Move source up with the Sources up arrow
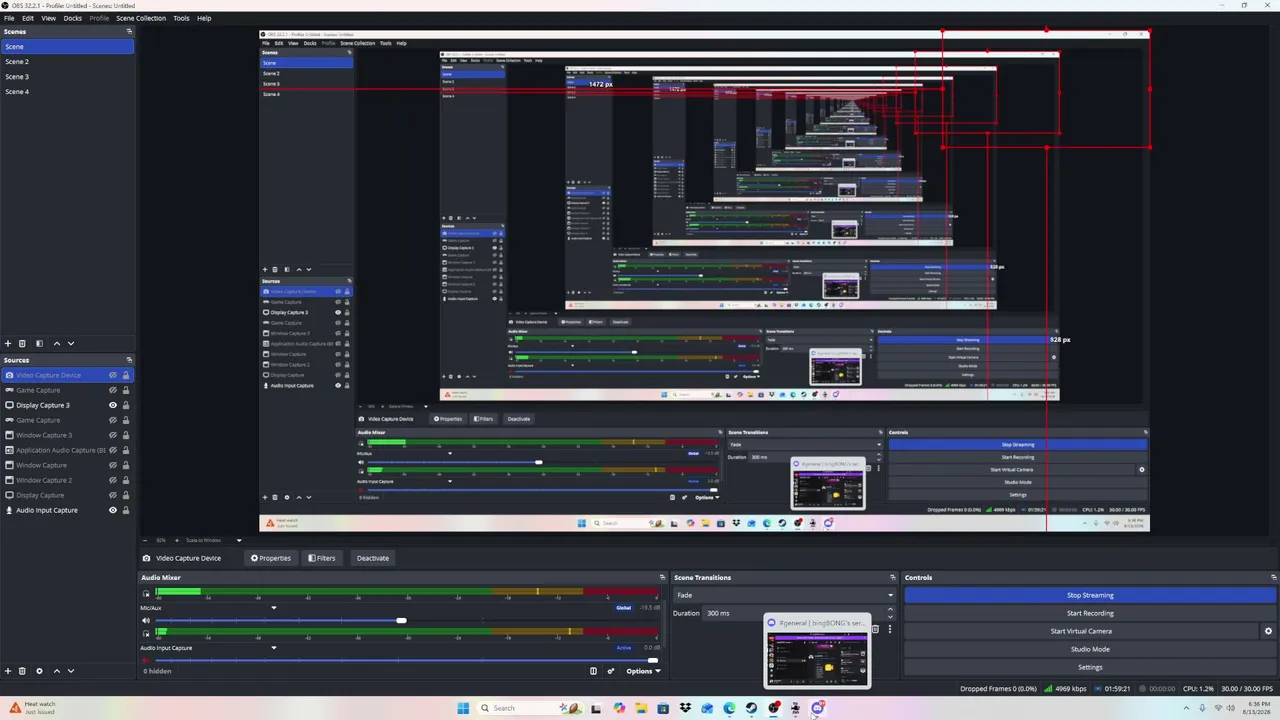The width and height of the screenshot is (1280, 720). pos(56,671)
